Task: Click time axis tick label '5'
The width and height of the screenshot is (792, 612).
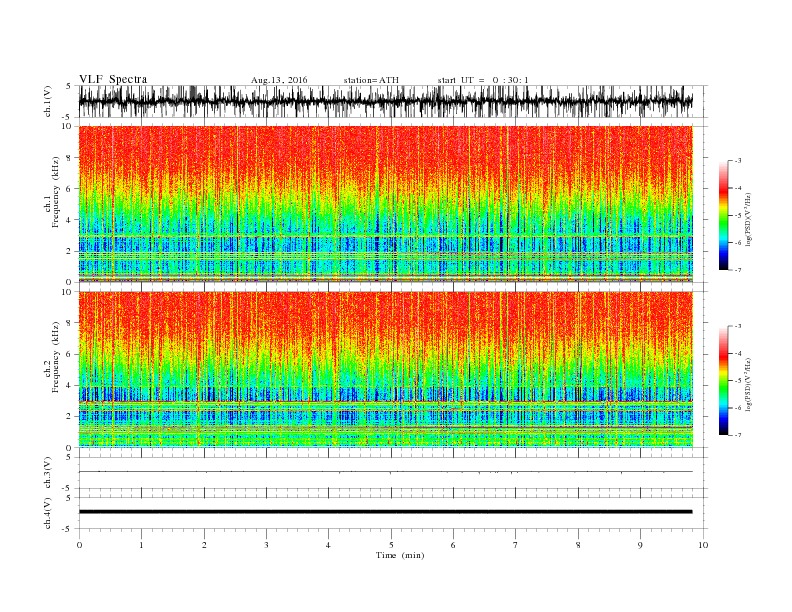Action: click(391, 545)
